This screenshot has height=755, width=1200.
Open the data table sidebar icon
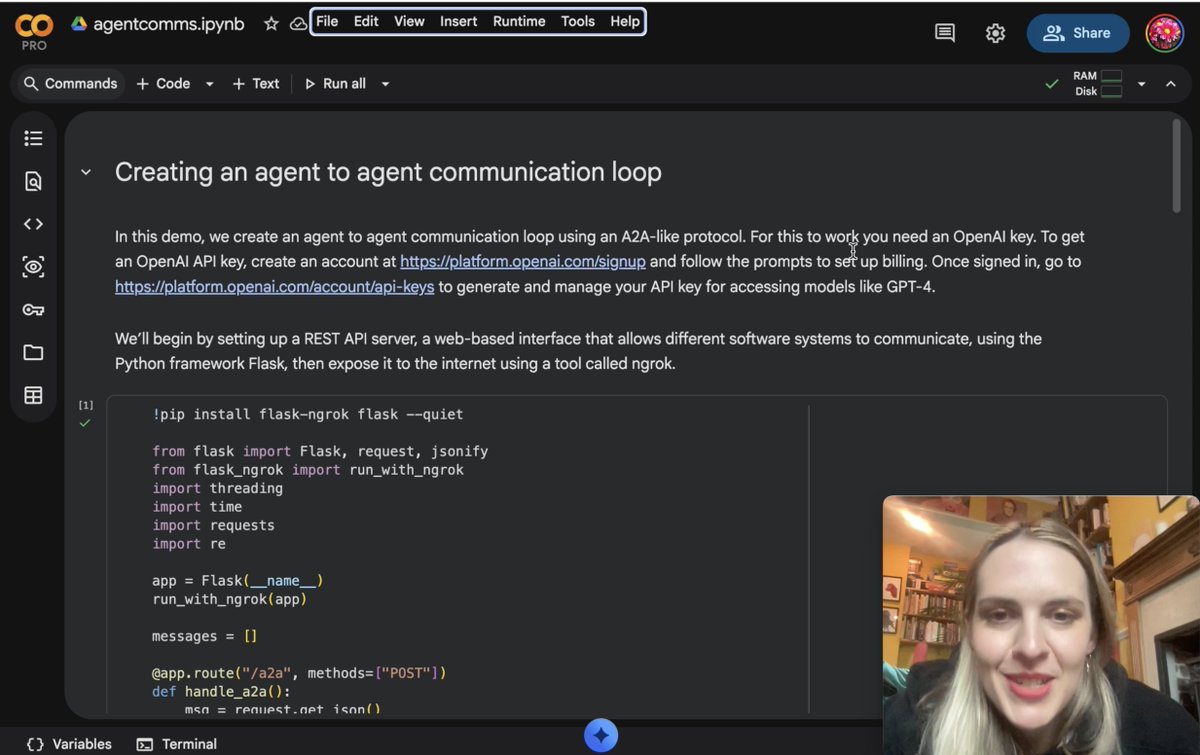(33, 395)
